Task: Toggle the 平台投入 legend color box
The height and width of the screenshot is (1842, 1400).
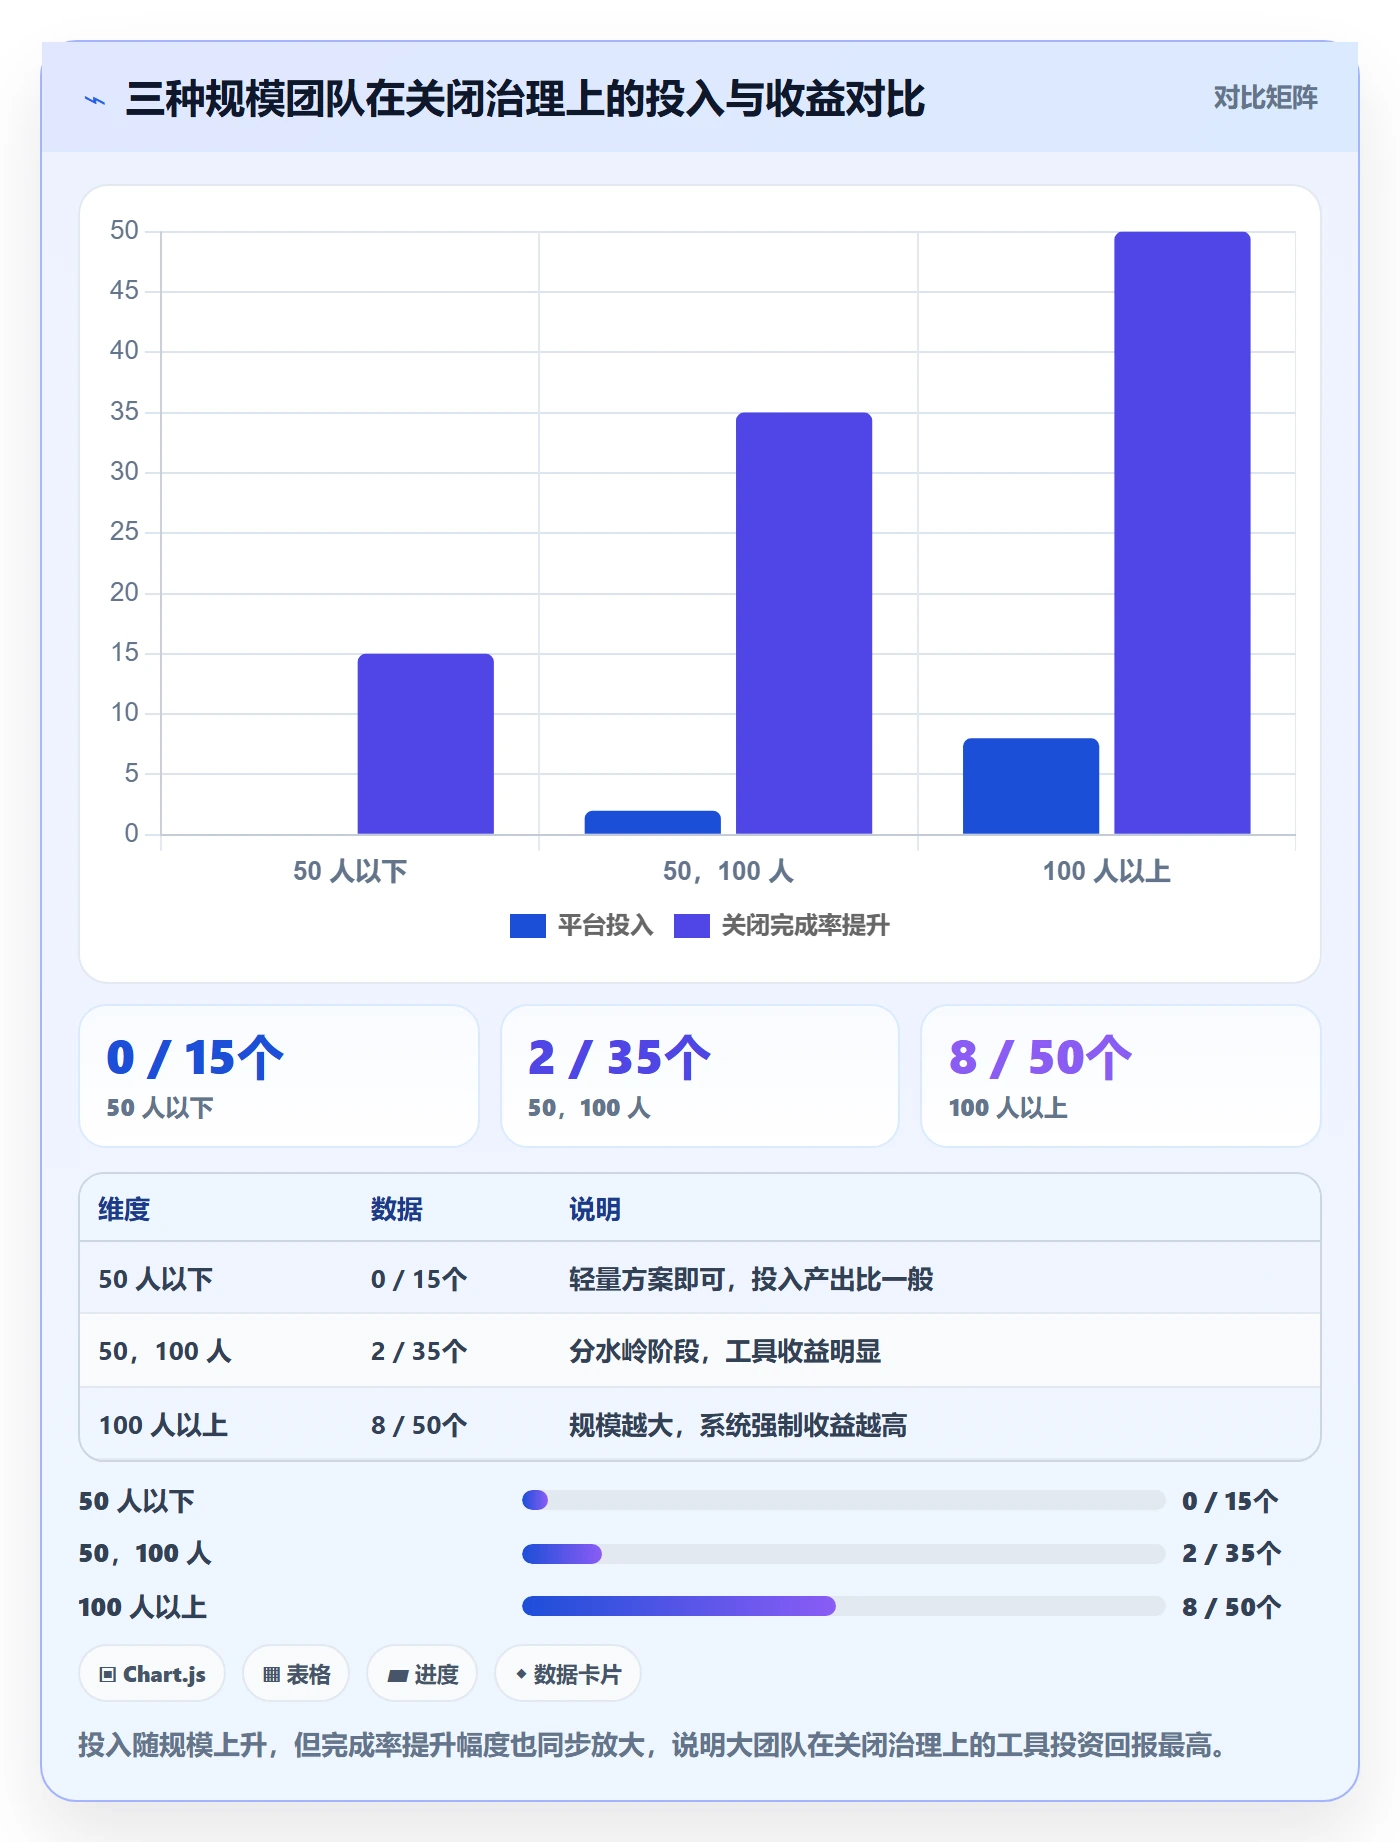Action: 527,926
